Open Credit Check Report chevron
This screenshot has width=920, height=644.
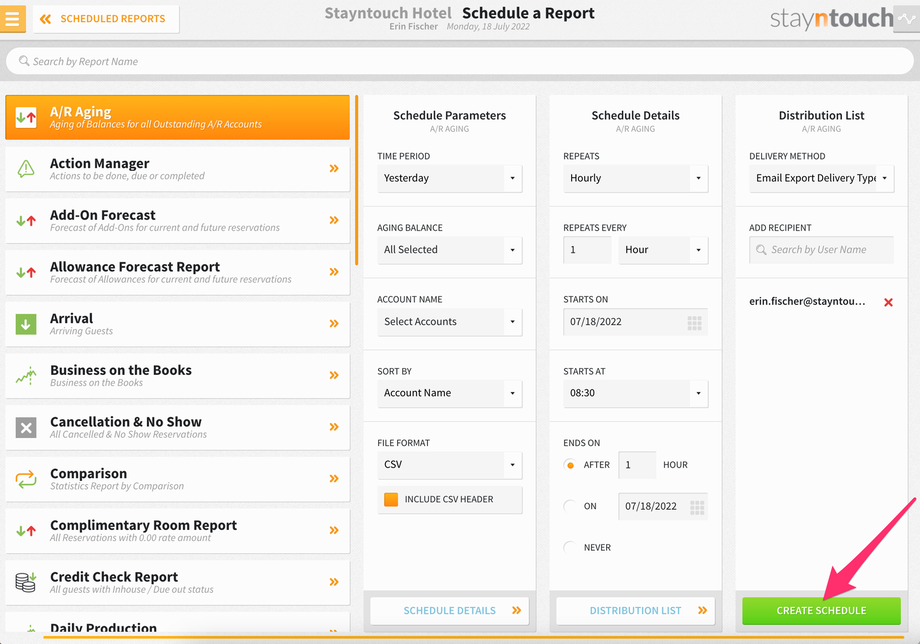(334, 582)
